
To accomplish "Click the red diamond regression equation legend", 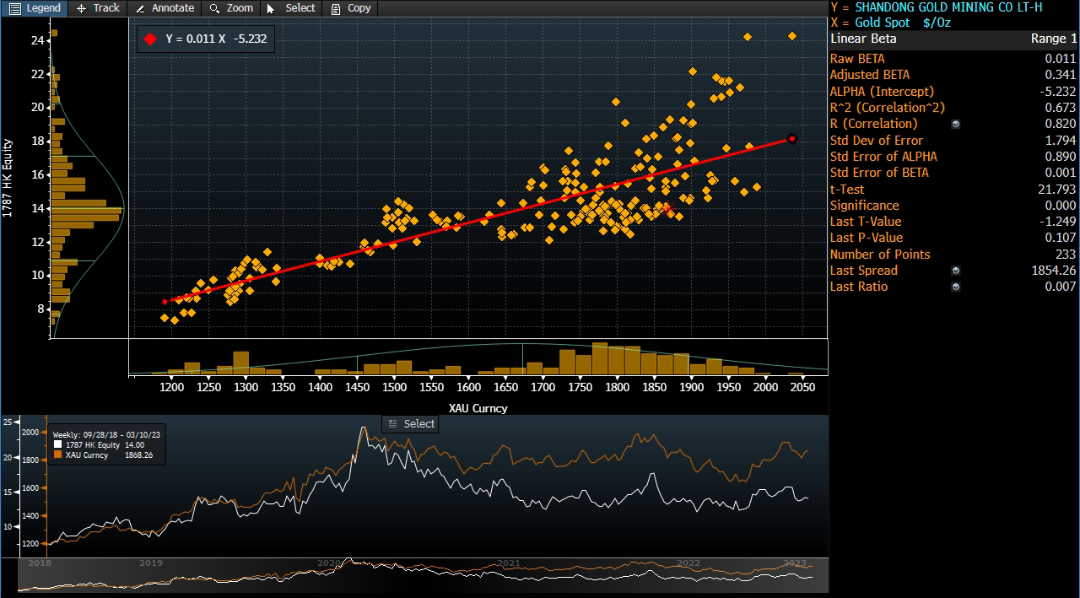I will (x=150, y=39).
